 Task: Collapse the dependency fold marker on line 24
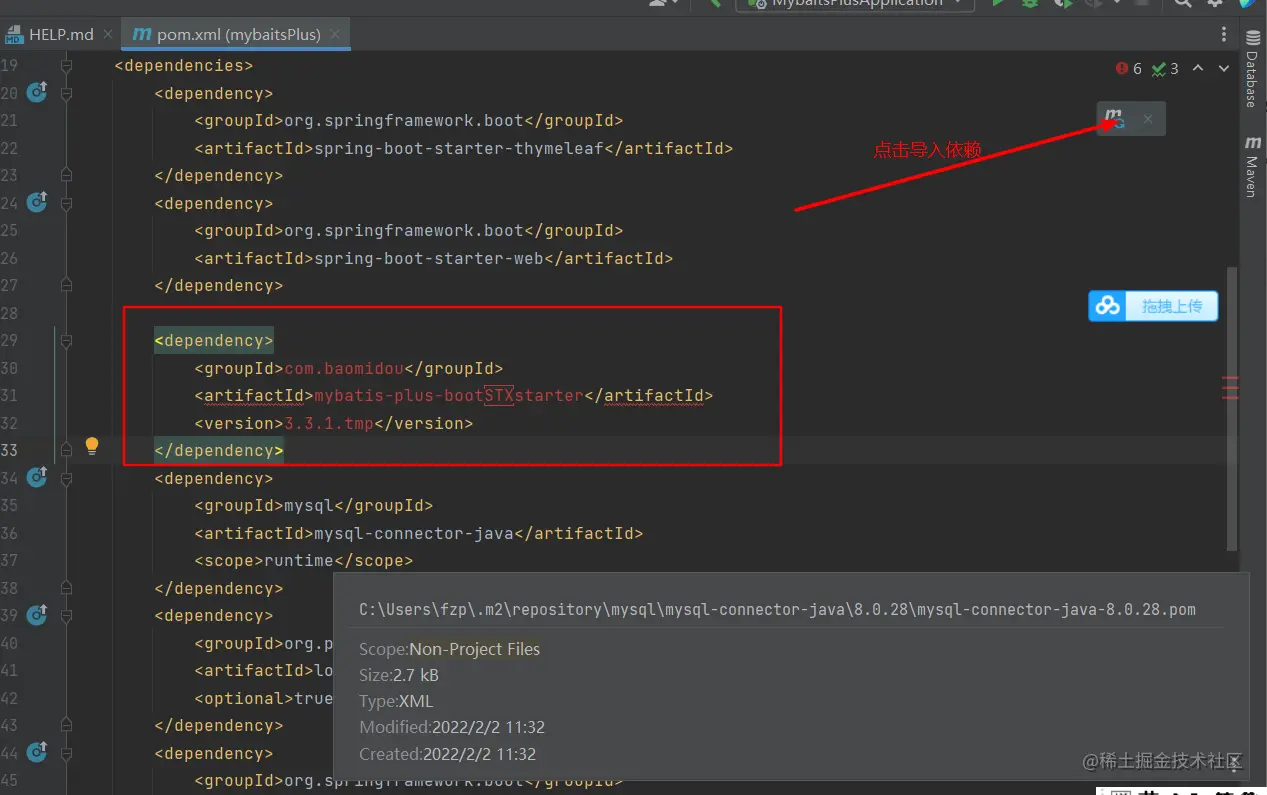pos(66,203)
